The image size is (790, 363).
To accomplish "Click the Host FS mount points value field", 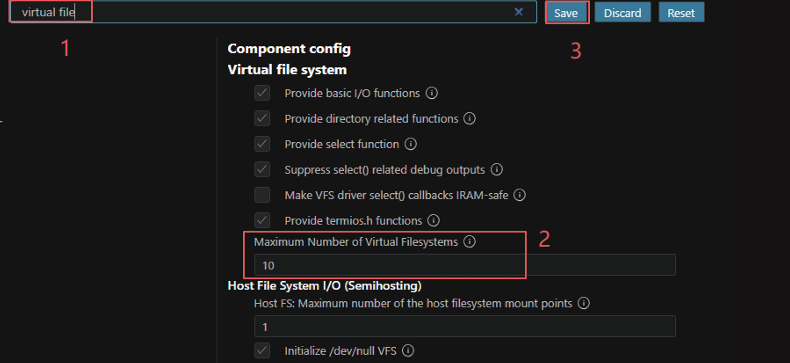I will coord(465,326).
